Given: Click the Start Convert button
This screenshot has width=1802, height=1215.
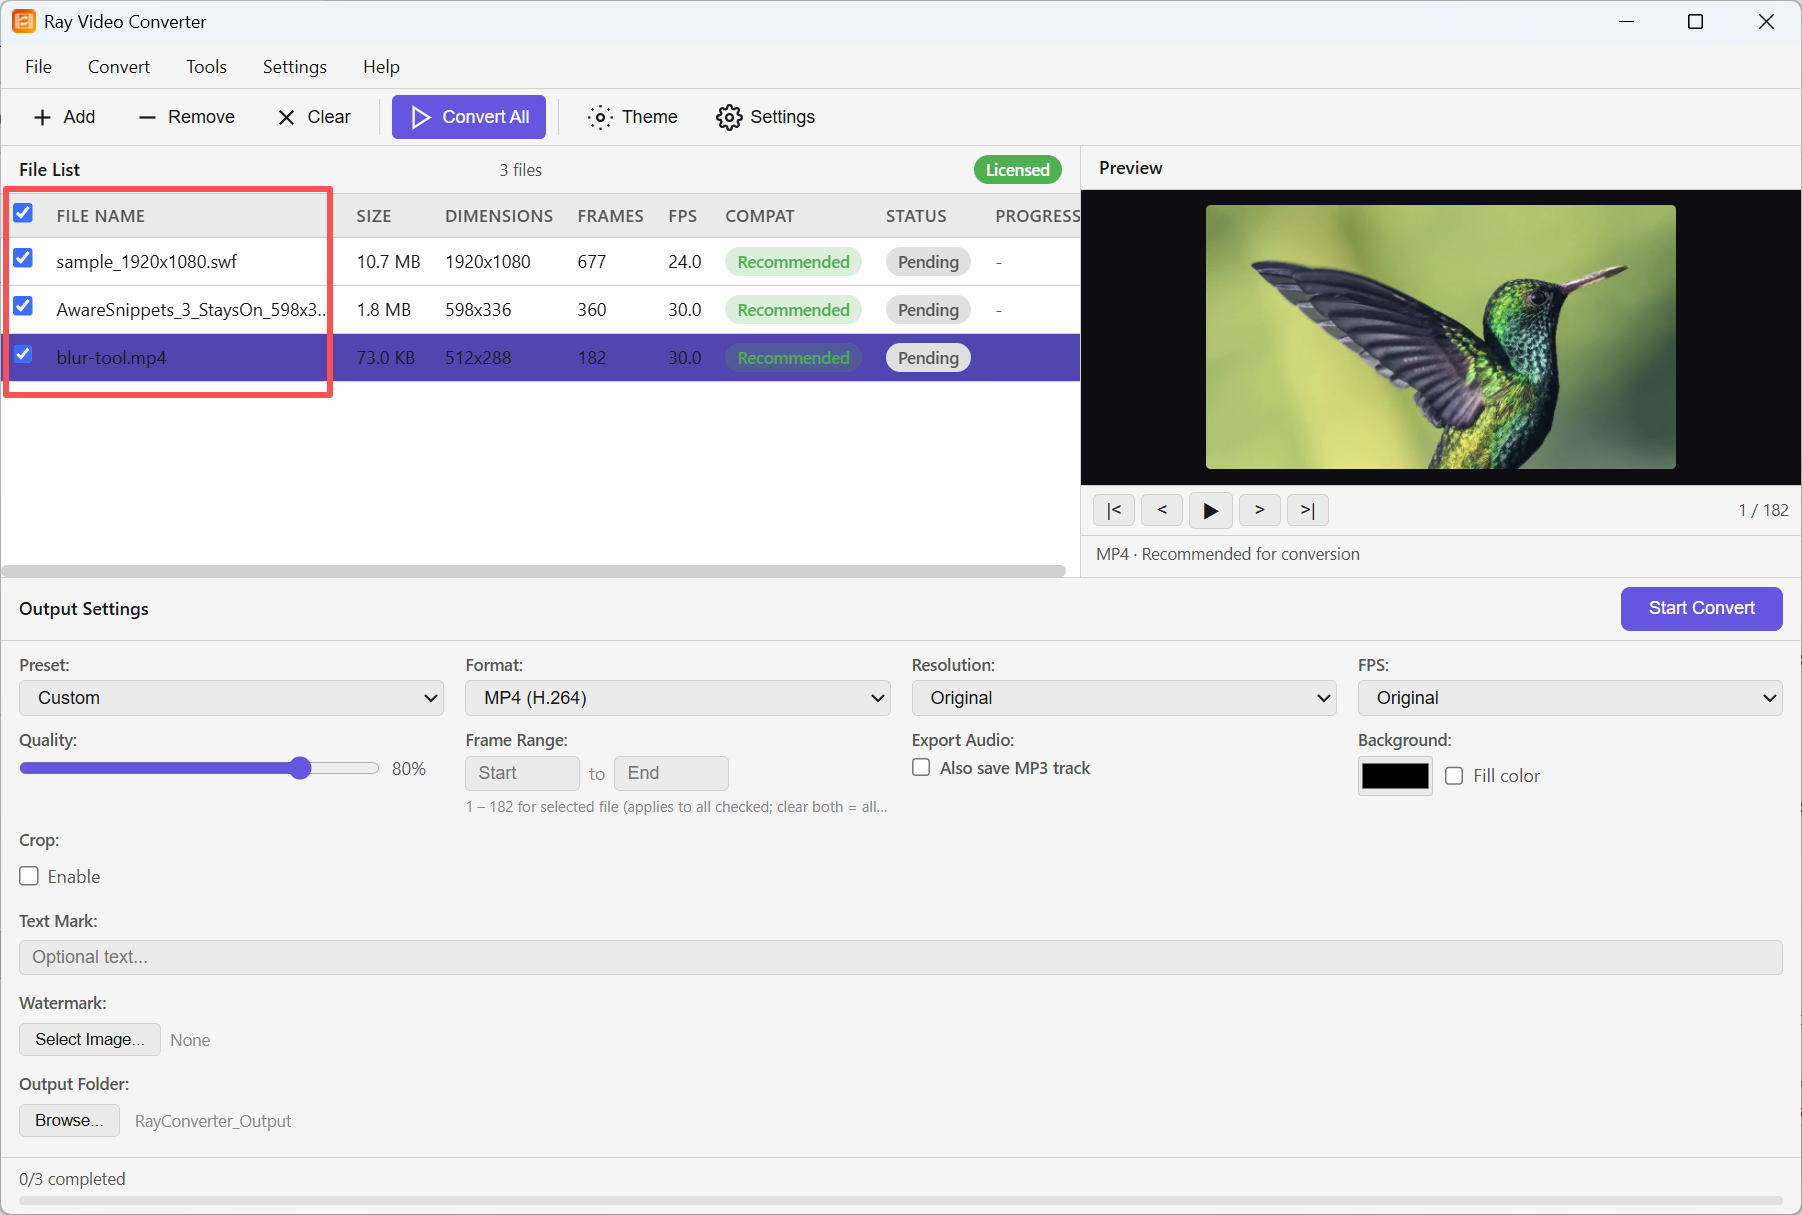Looking at the screenshot, I should (x=1701, y=608).
